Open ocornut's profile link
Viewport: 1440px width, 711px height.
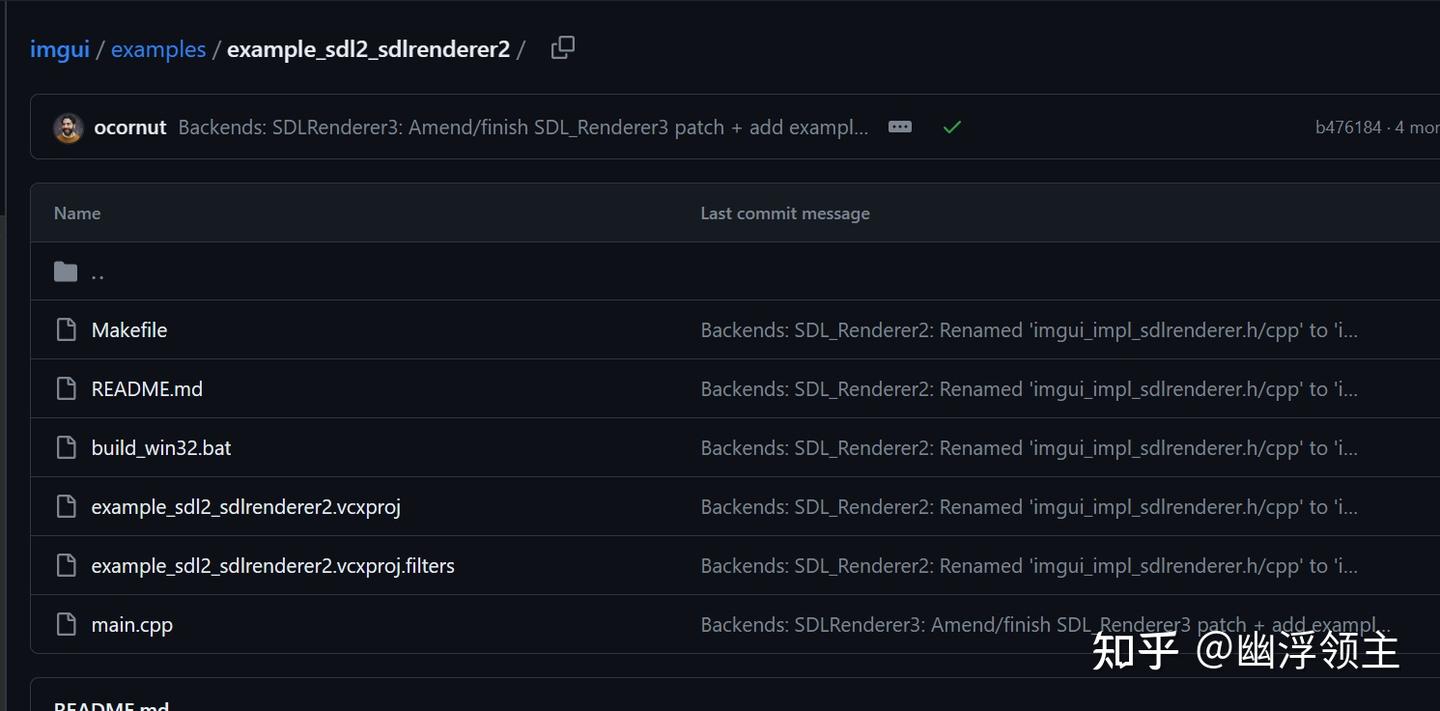point(130,127)
